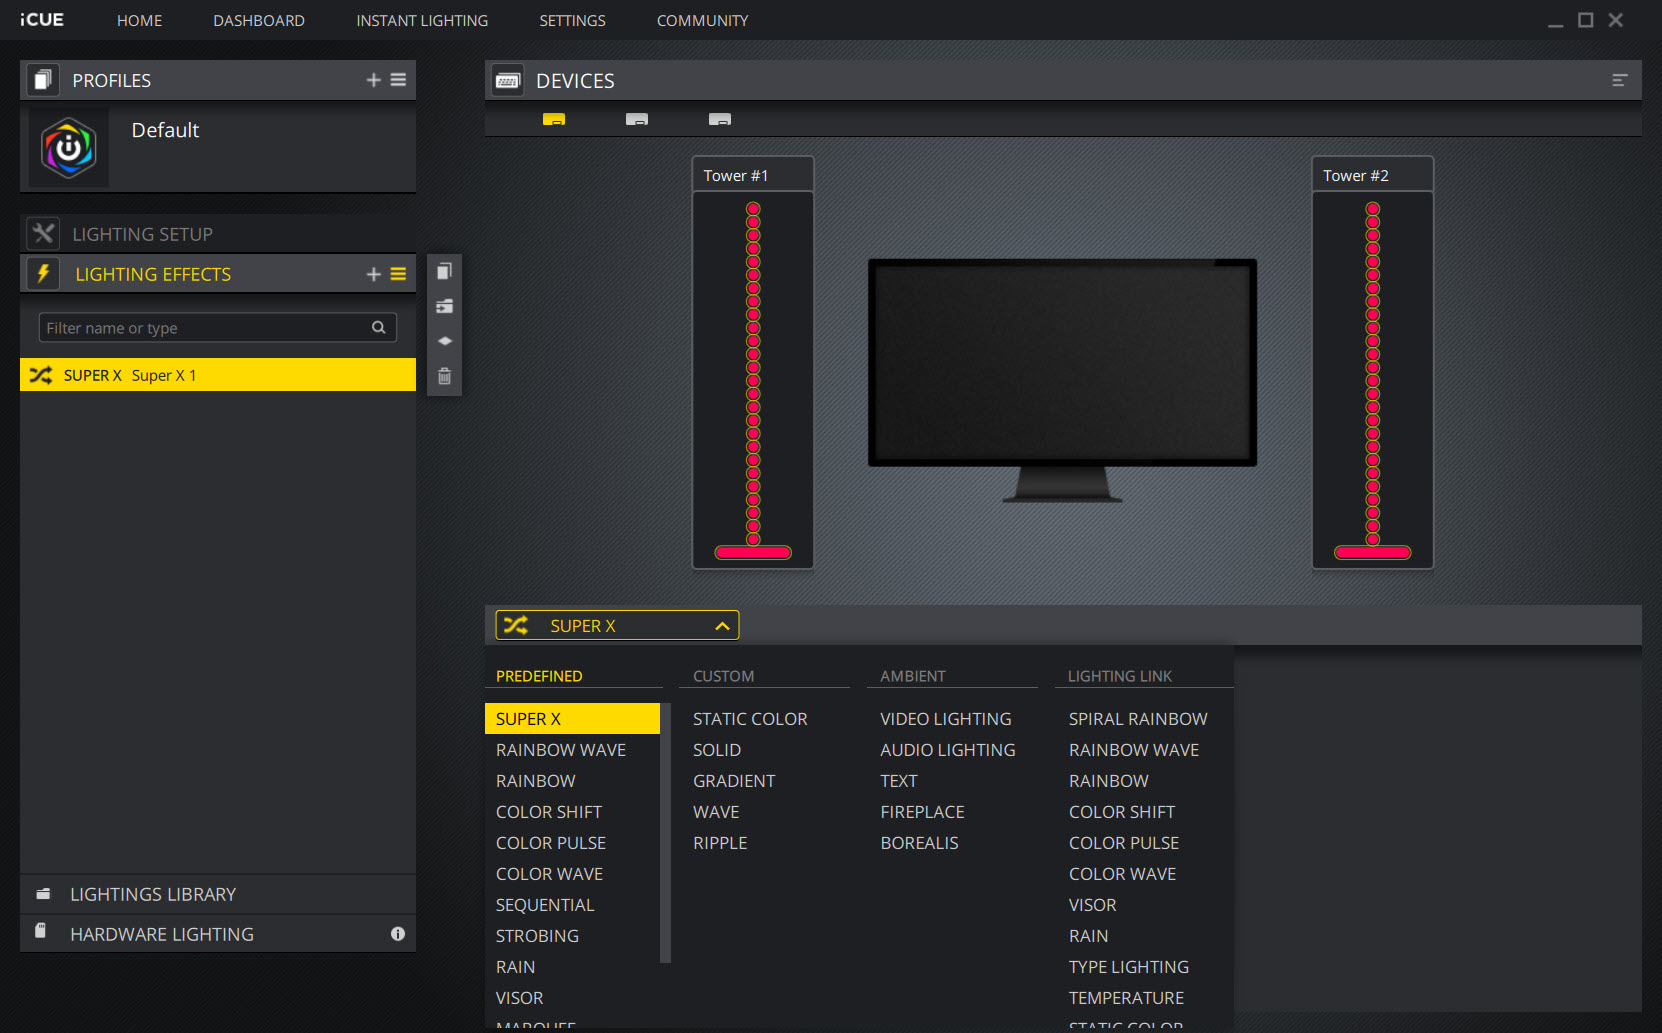The image size is (1662, 1033).
Task: Click the Profiles panel icon
Action: [42, 80]
